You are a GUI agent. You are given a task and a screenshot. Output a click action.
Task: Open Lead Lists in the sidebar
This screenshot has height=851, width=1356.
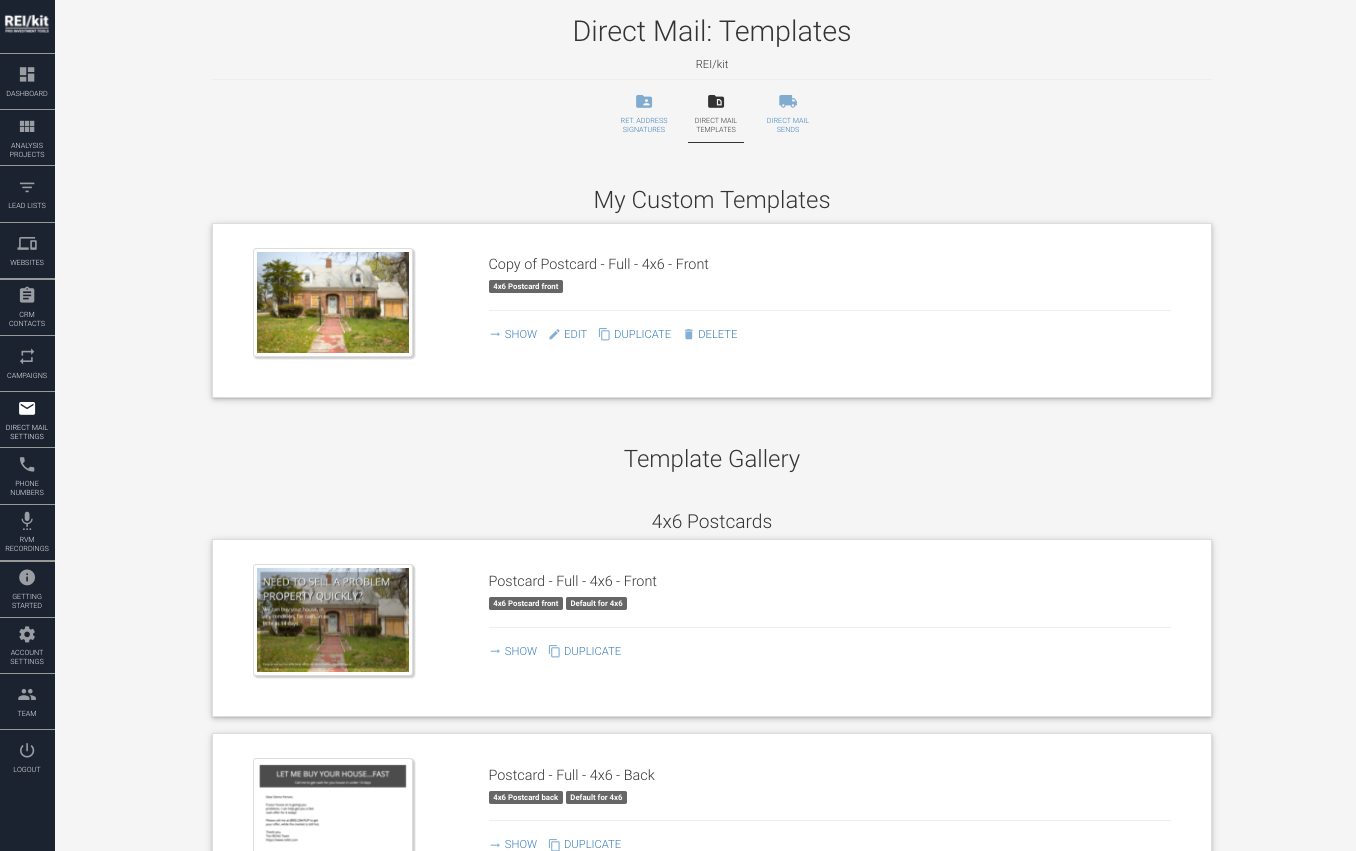27,193
